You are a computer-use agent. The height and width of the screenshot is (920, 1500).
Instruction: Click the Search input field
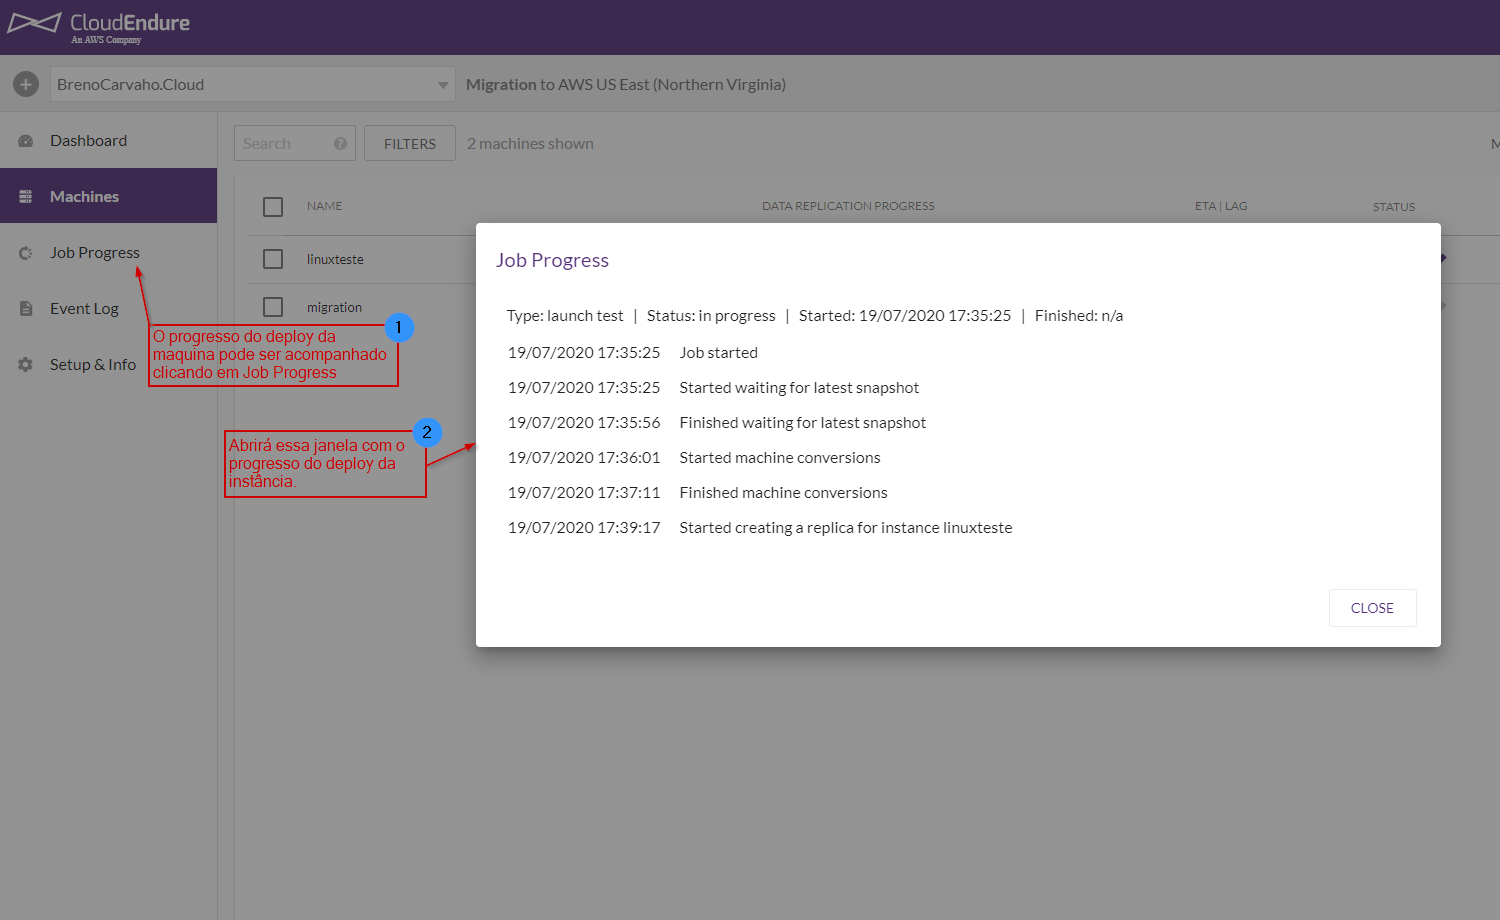coord(283,144)
